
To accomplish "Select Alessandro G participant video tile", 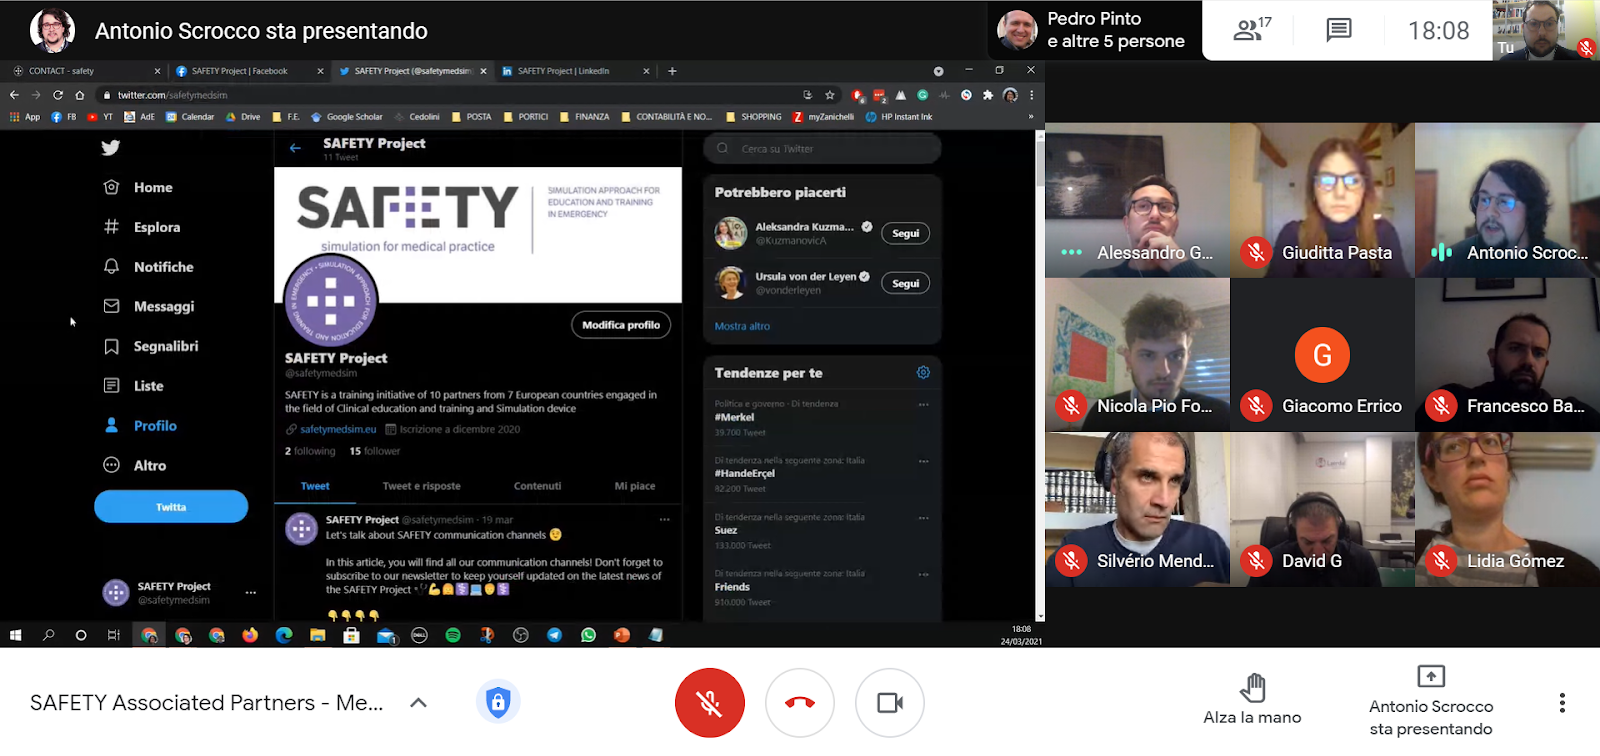I will click(x=1137, y=200).
